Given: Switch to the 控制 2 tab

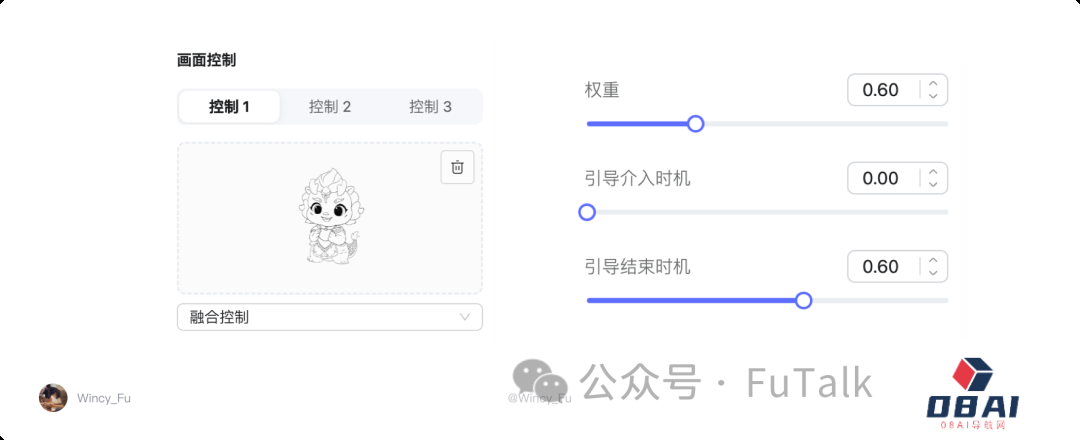Looking at the screenshot, I should [x=330, y=107].
